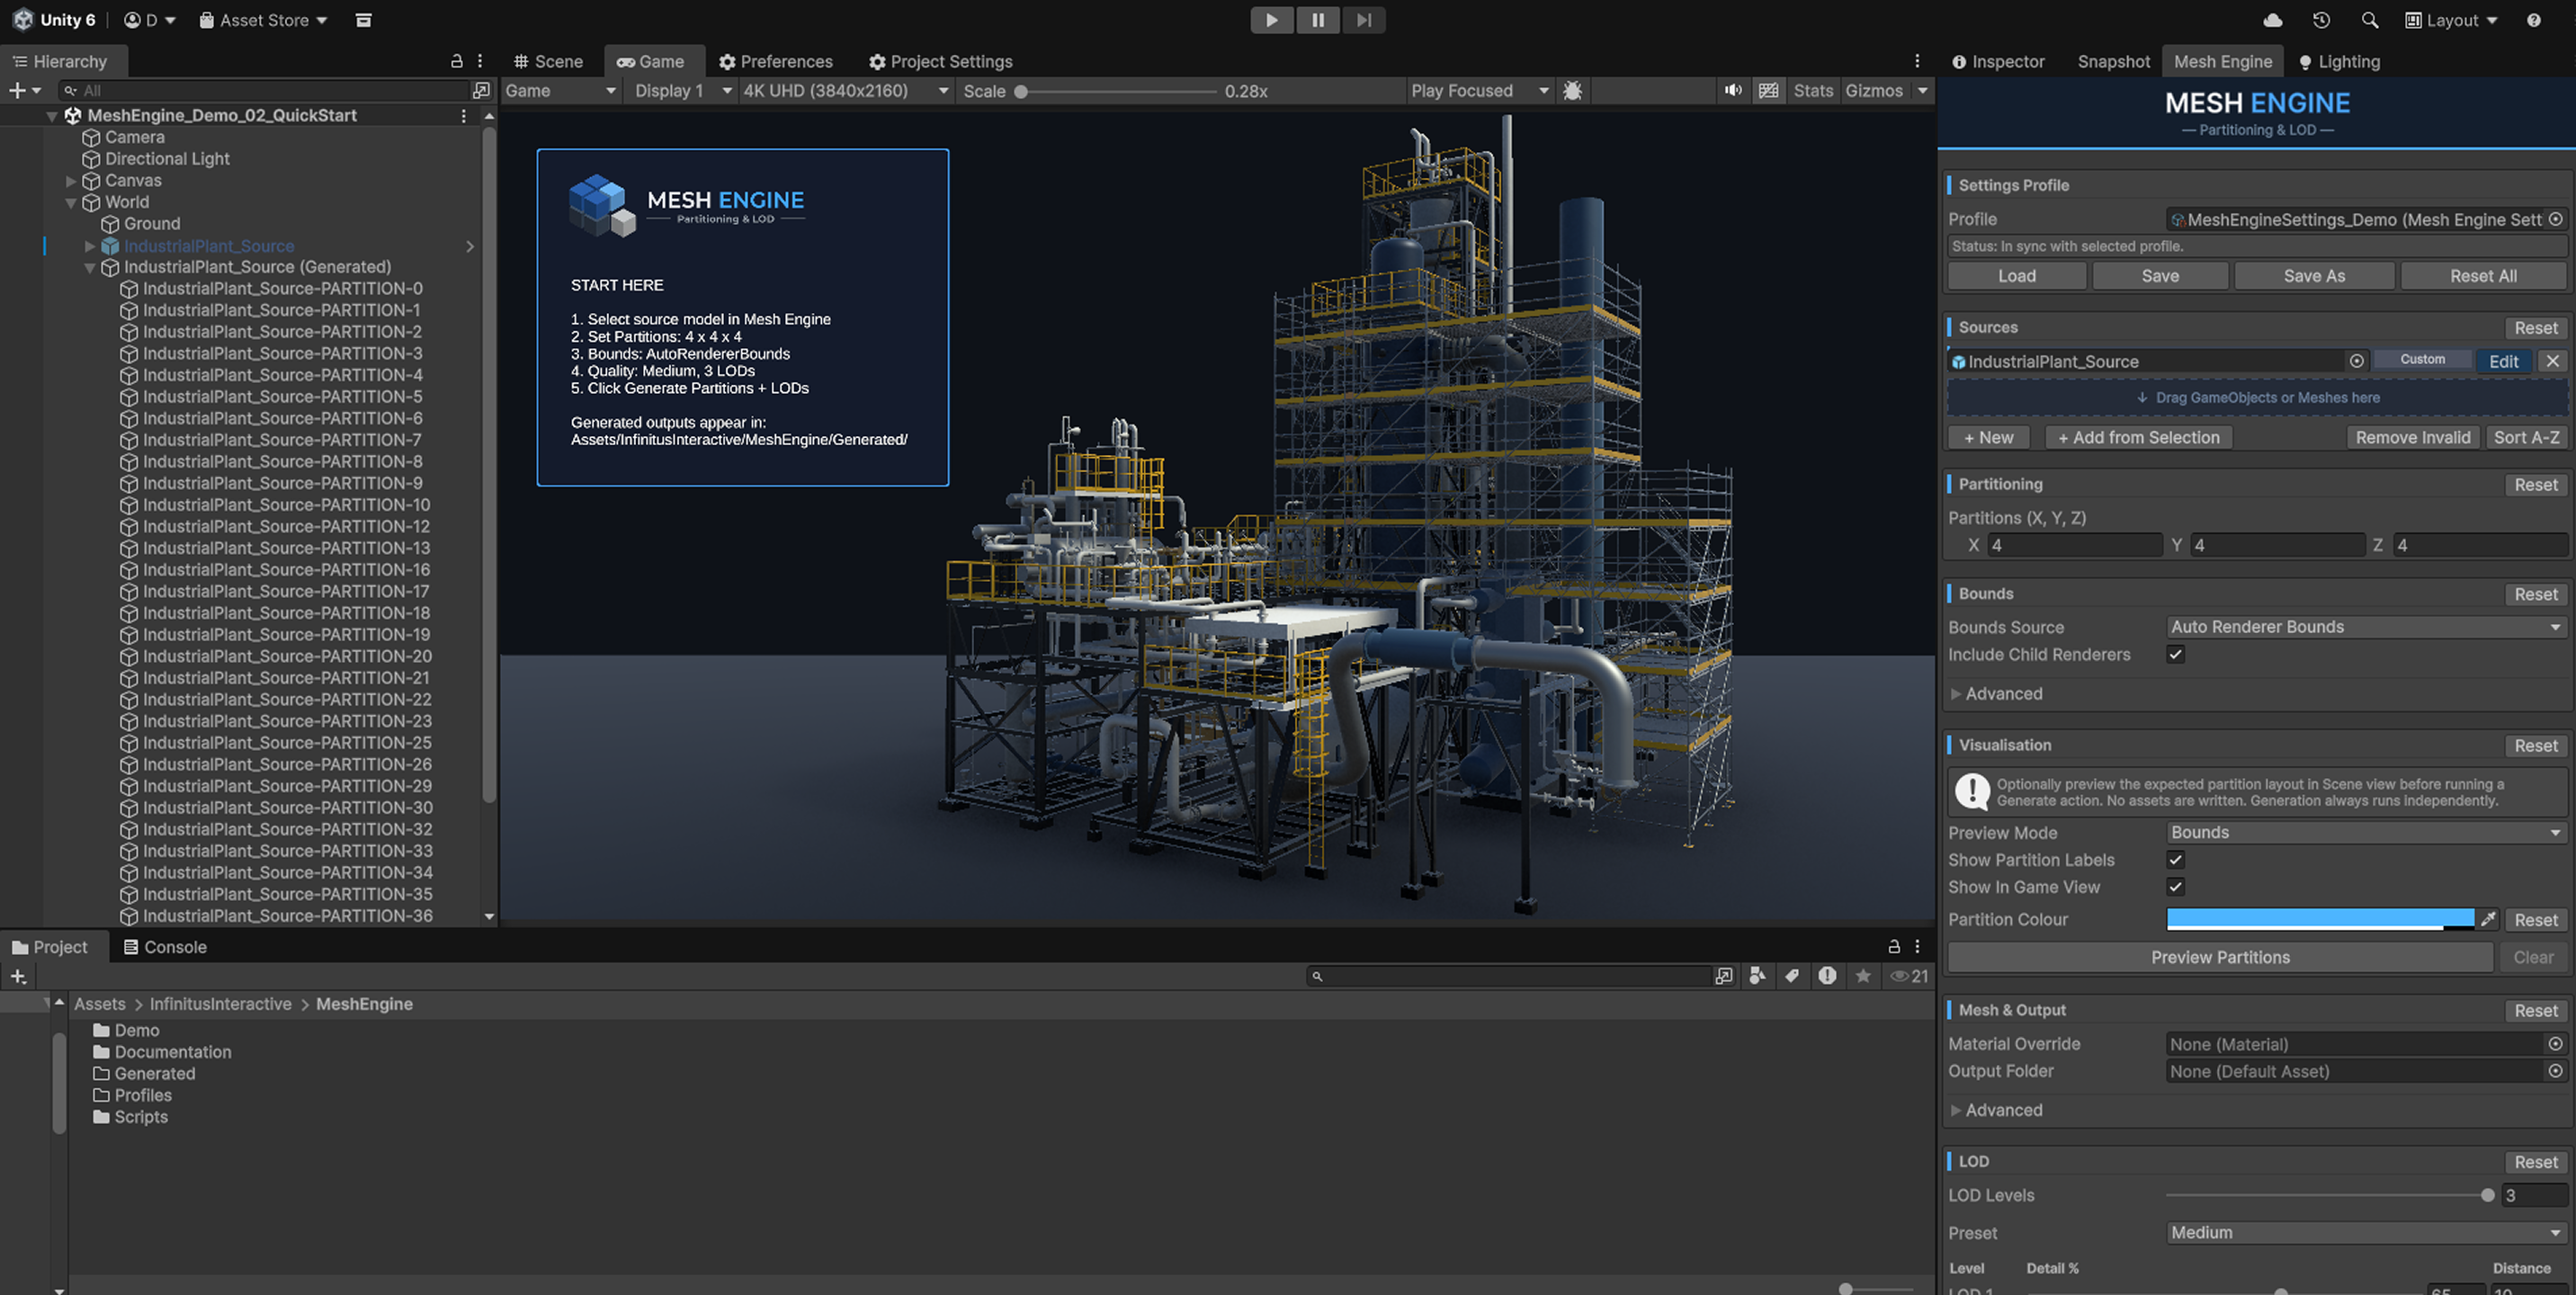Open Project search window icon
This screenshot has height=1295, width=2576.
tap(1723, 976)
